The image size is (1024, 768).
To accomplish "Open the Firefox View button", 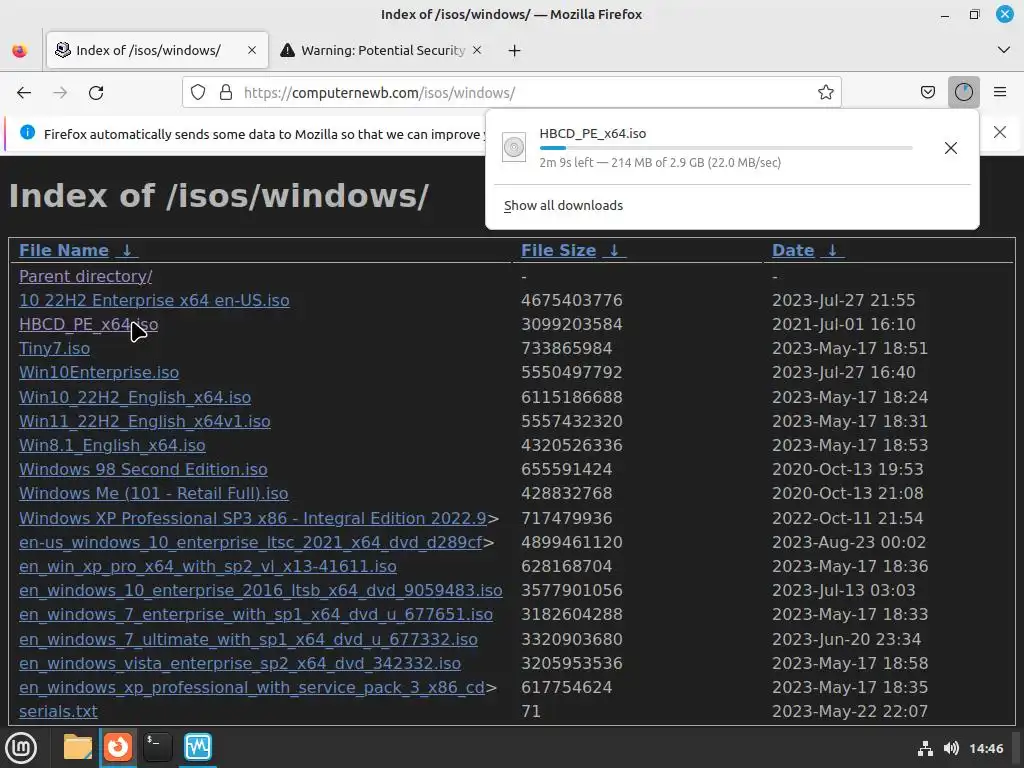I will pyautogui.click(x=20, y=50).
